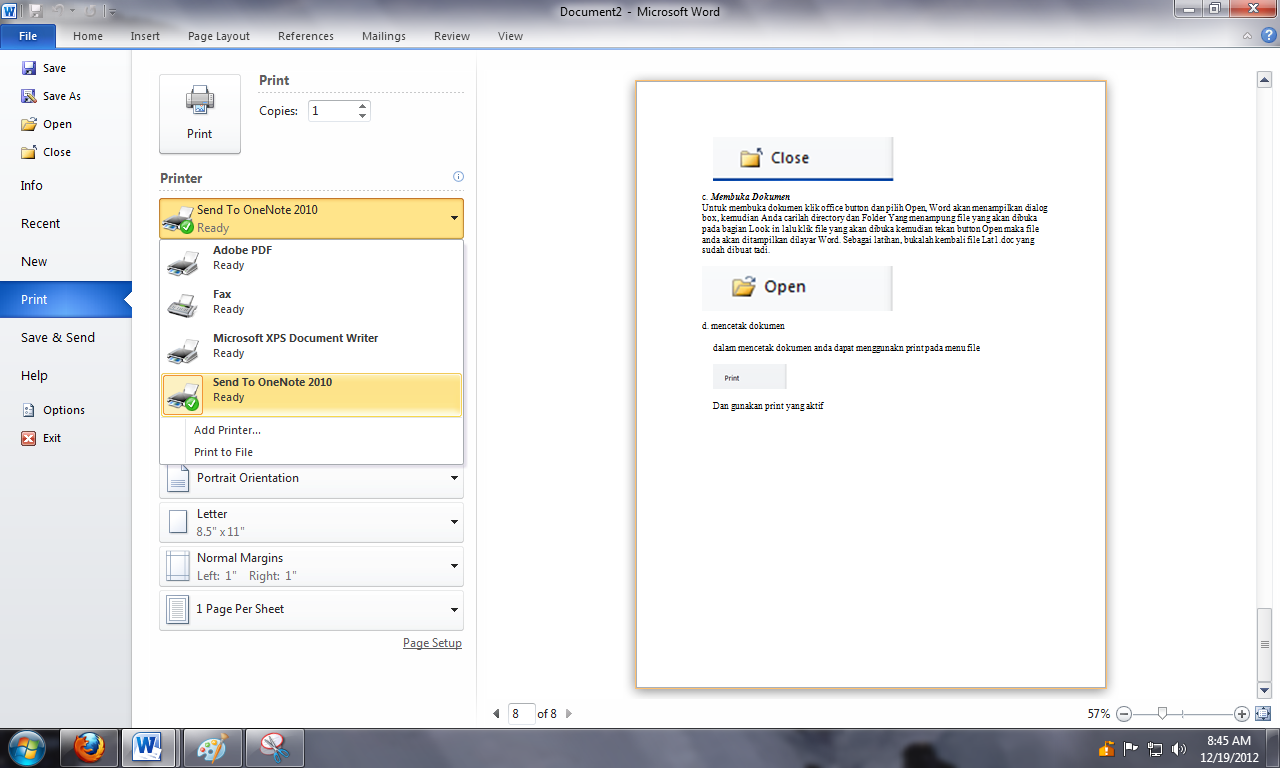
Task: Open the Save & Send section
Action: tap(66, 337)
